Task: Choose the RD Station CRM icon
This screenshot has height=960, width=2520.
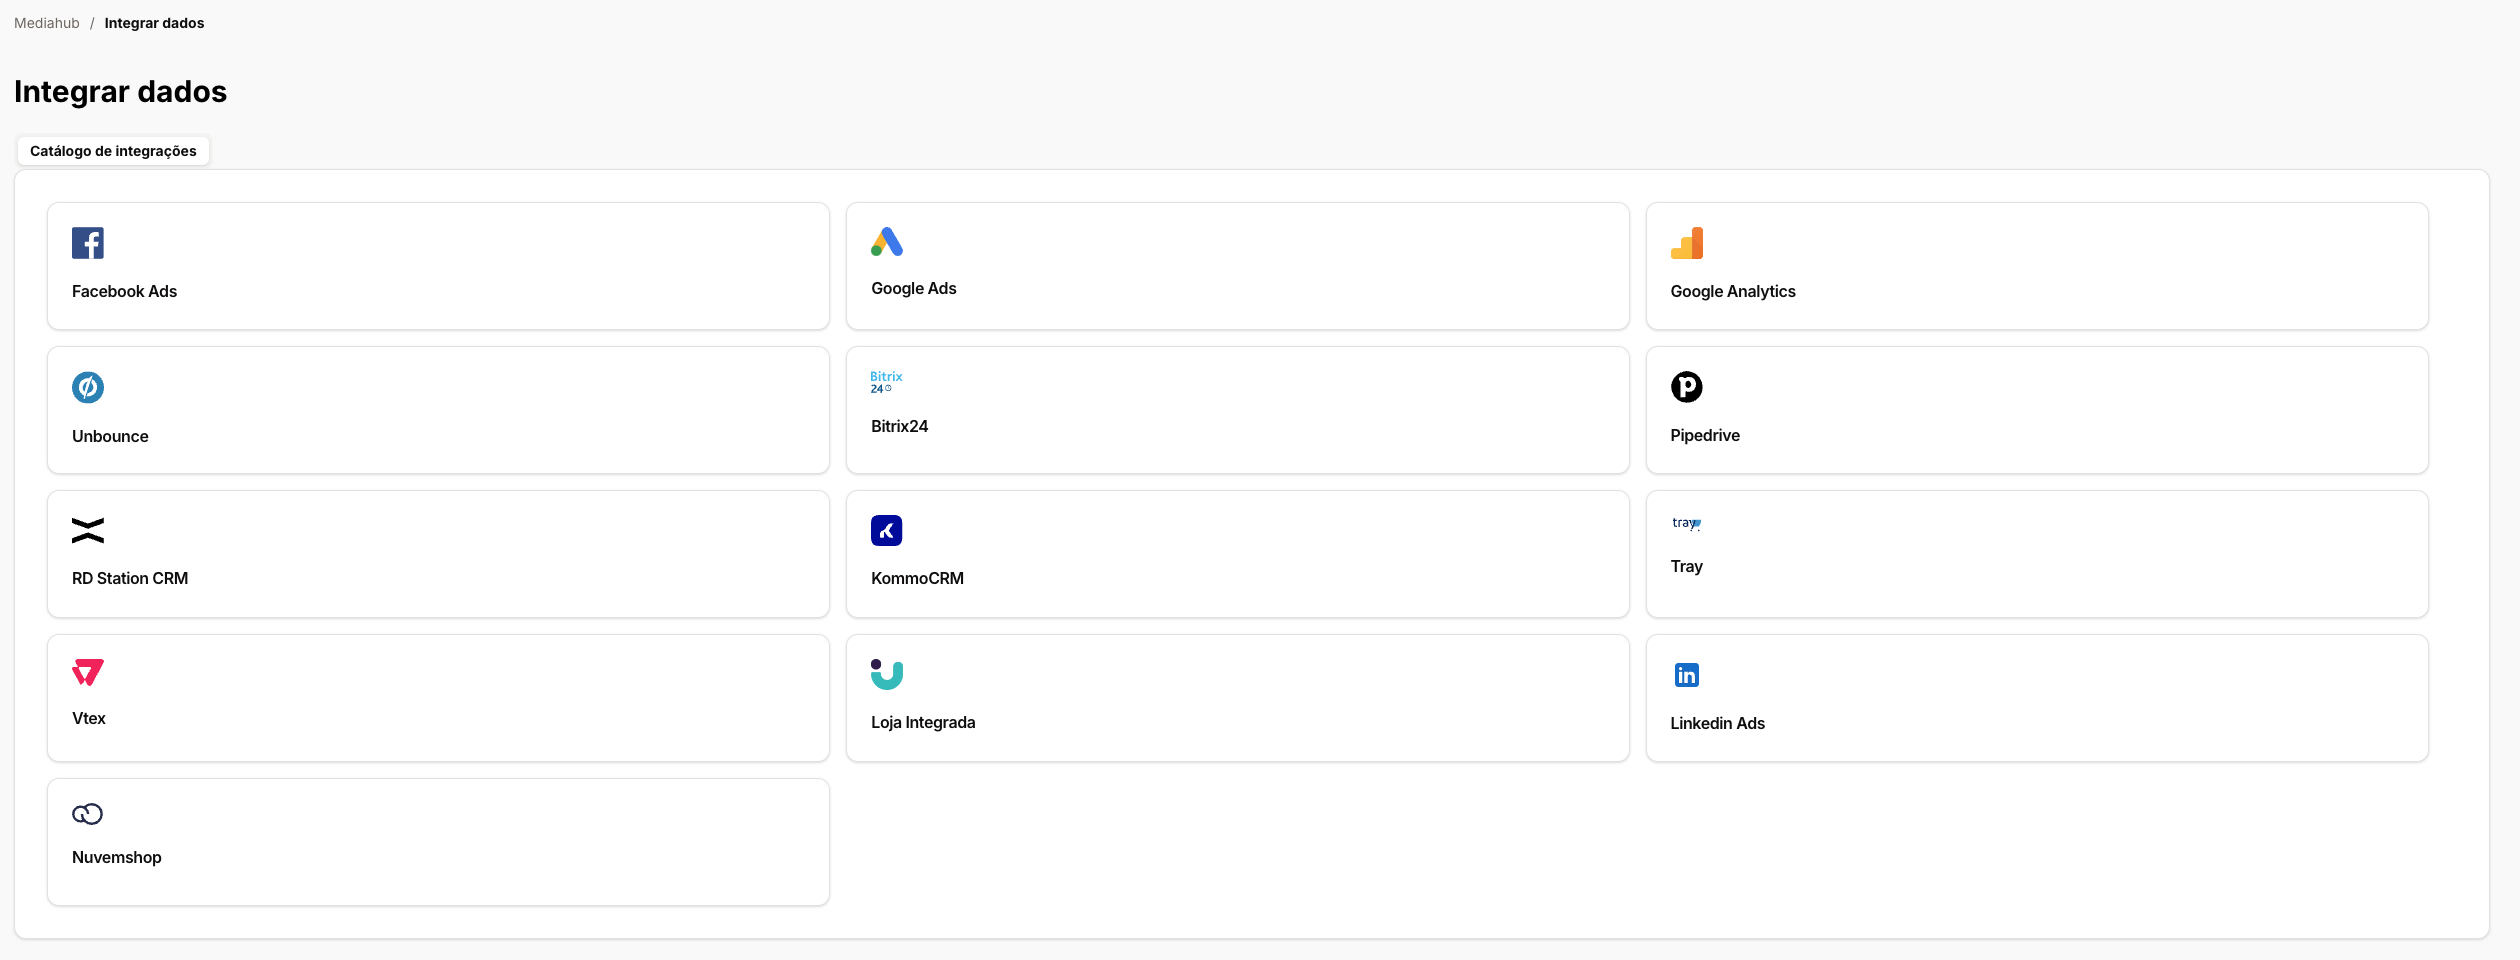Action: click(88, 531)
